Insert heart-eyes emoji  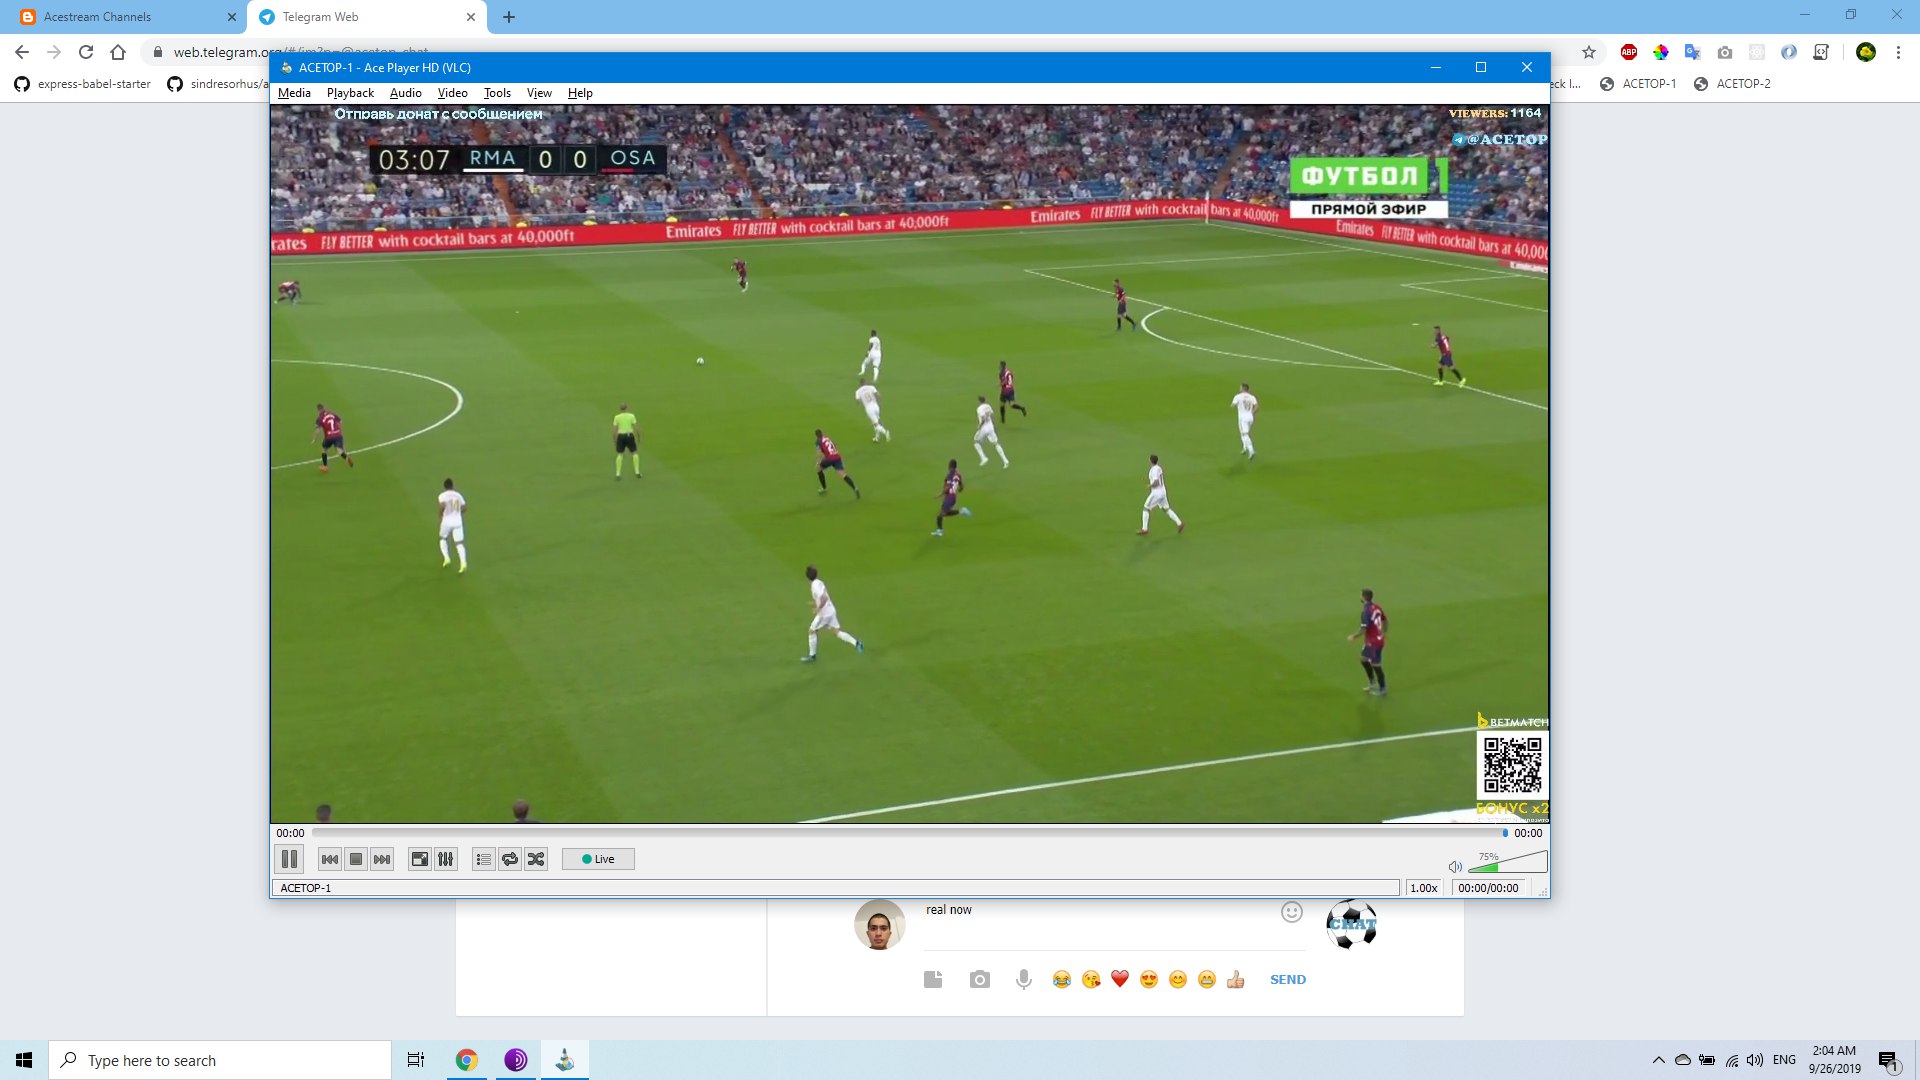coord(1149,979)
